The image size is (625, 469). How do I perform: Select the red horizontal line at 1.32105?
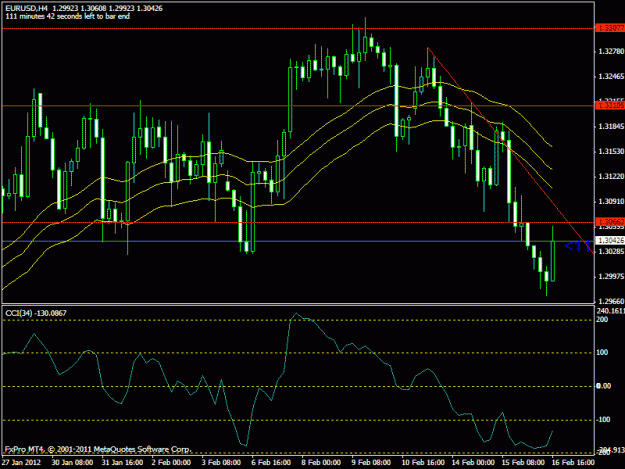point(298,106)
